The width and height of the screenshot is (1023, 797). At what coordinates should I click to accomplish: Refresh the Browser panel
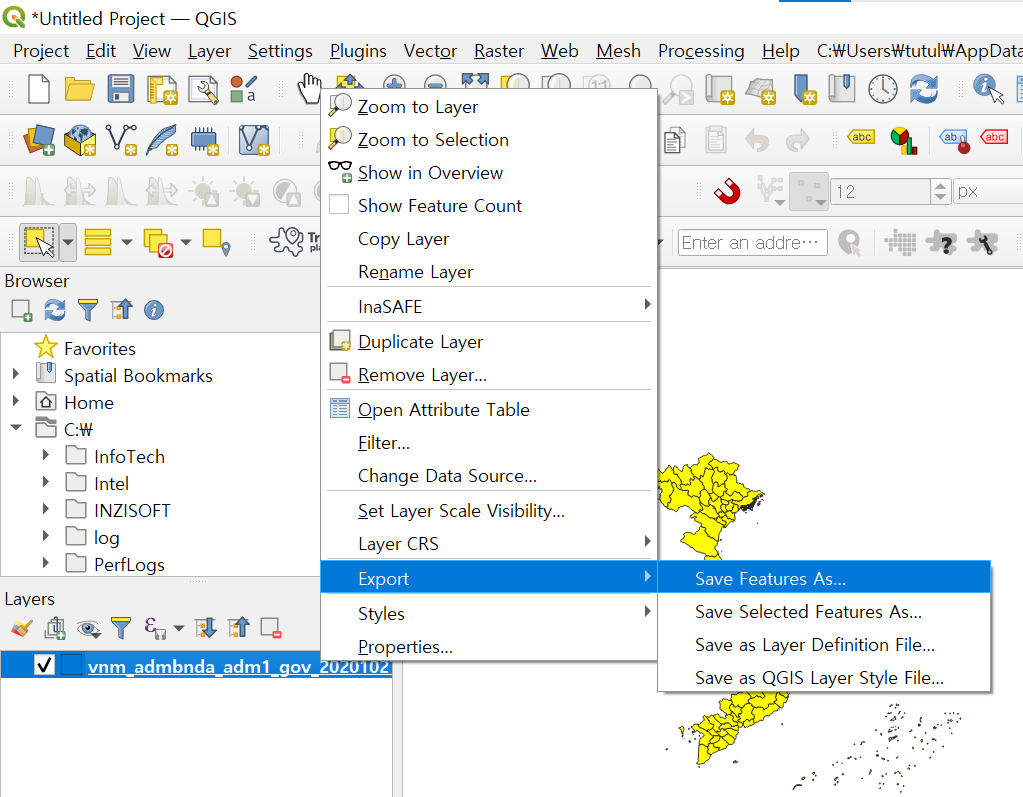coord(55,310)
